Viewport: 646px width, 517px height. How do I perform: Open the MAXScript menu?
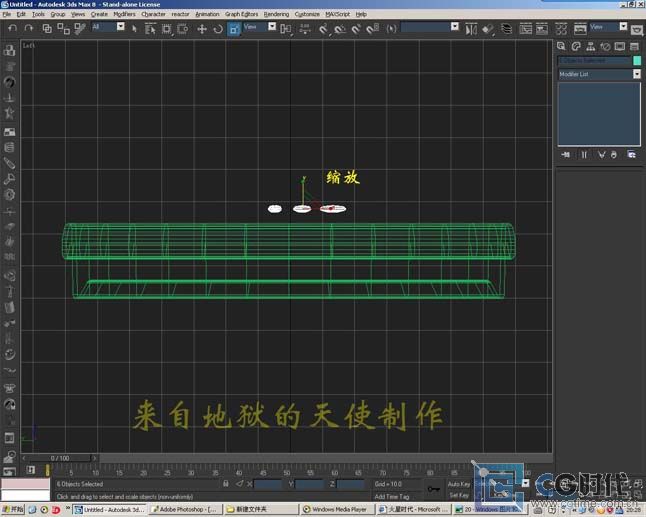[x=337, y=14]
